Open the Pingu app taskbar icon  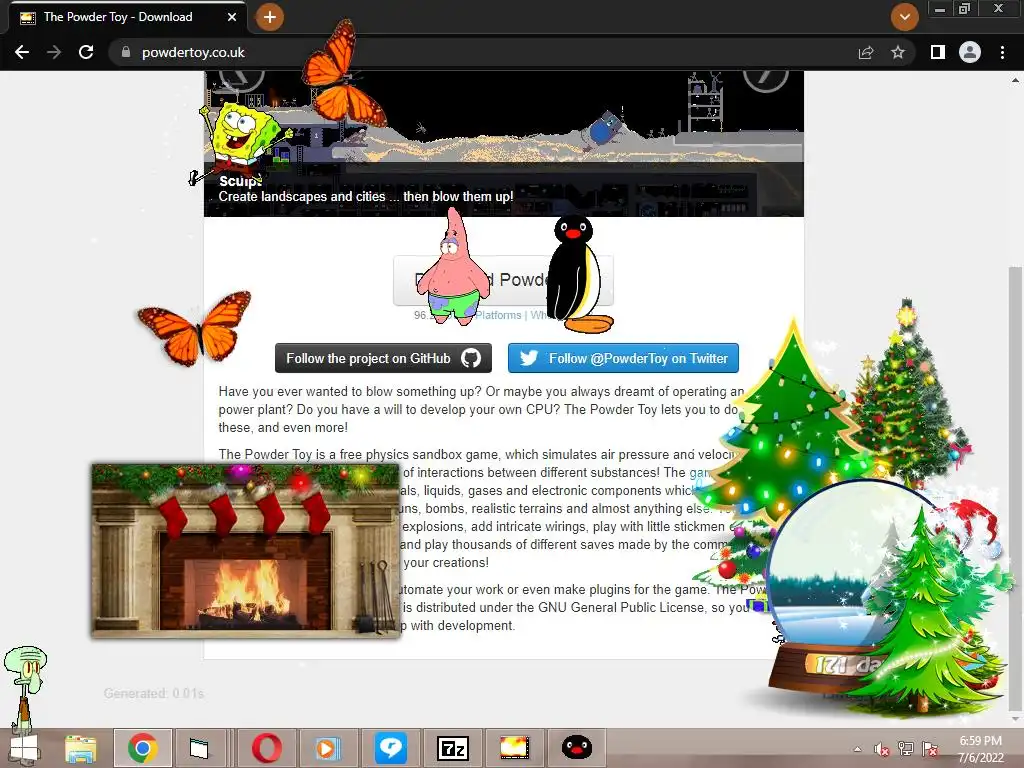[x=577, y=748]
